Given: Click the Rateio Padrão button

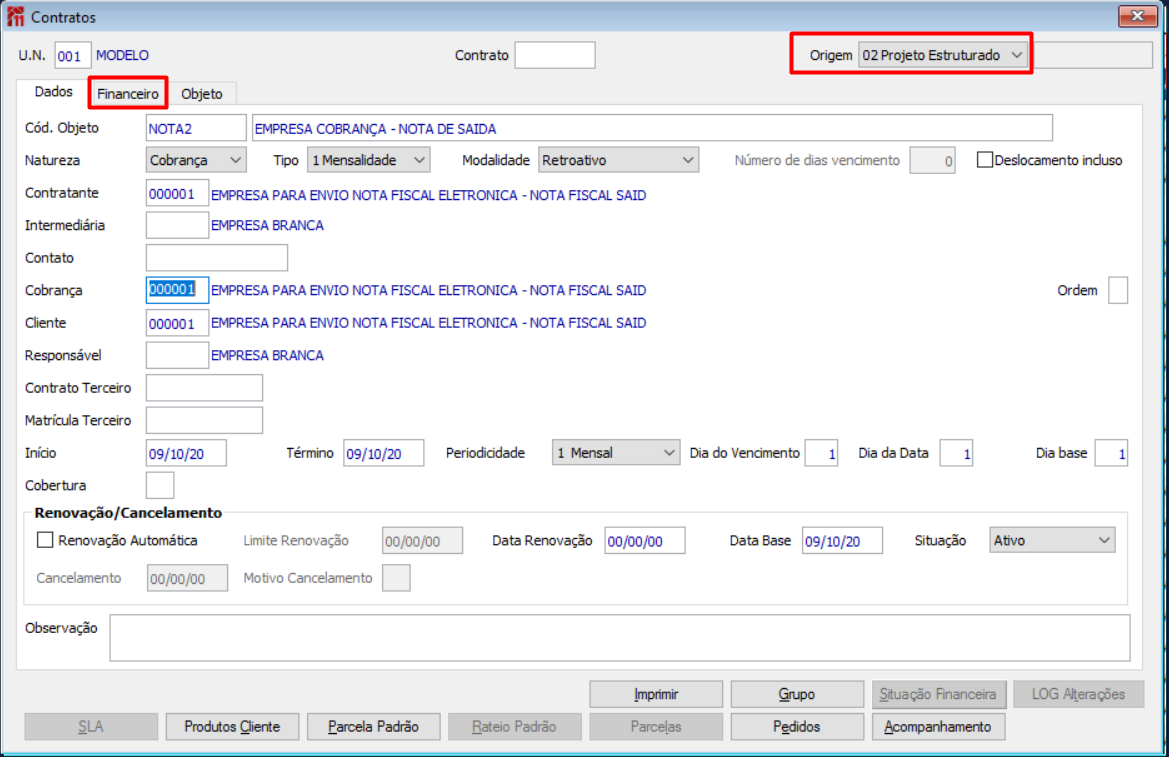Looking at the screenshot, I should pyautogui.click(x=514, y=726).
